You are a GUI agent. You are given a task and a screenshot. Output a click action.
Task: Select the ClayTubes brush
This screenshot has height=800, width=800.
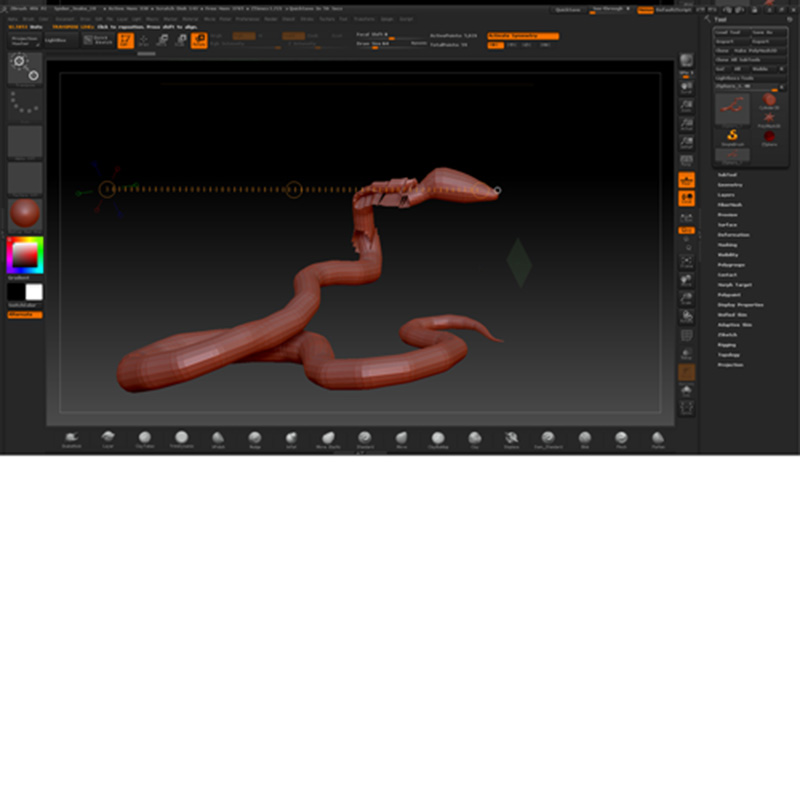pos(145,439)
